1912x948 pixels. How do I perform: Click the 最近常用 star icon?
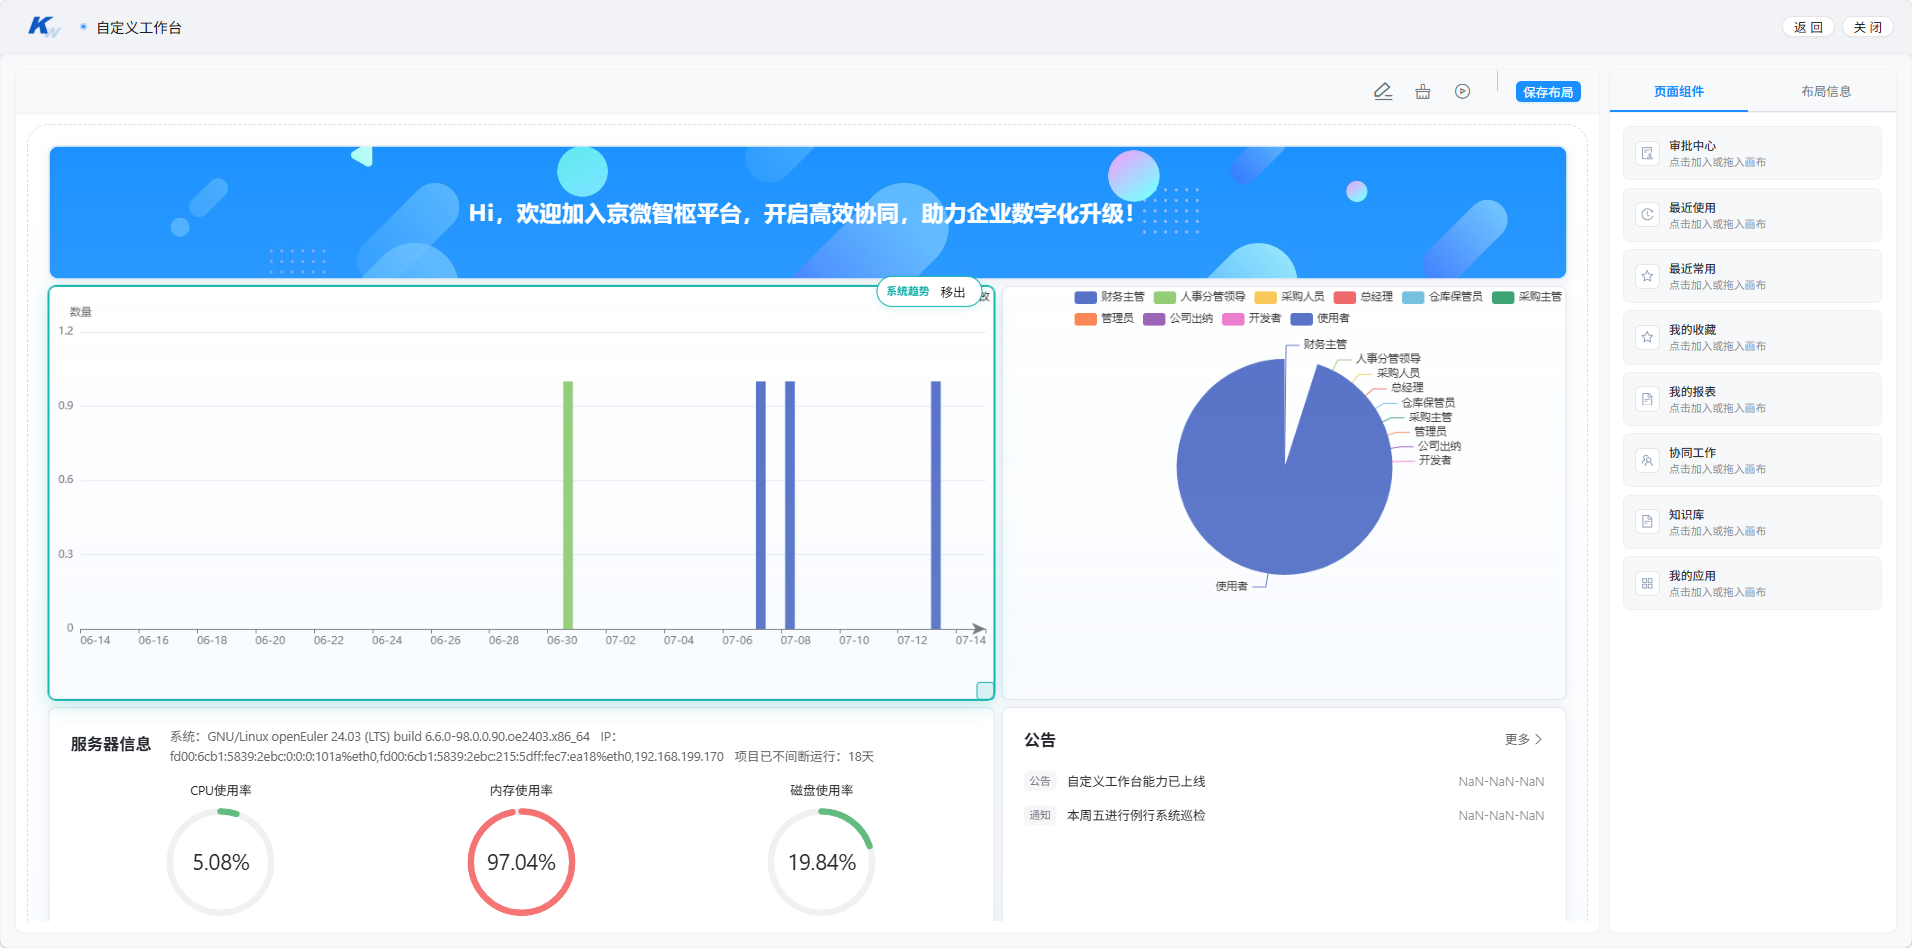click(x=1647, y=276)
